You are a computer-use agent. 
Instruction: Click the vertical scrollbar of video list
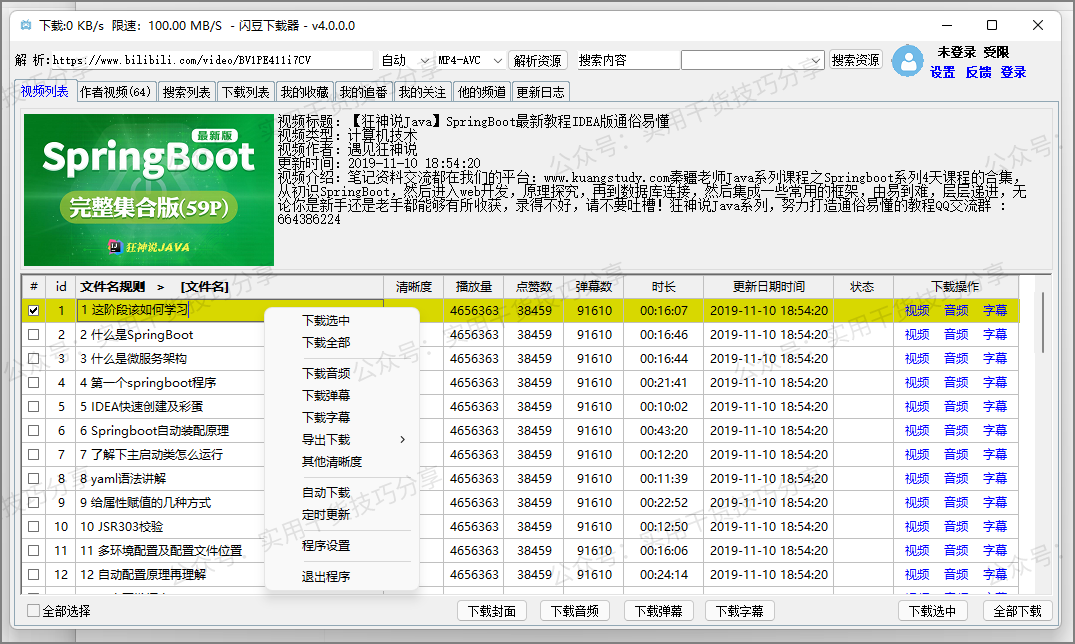pos(1041,320)
